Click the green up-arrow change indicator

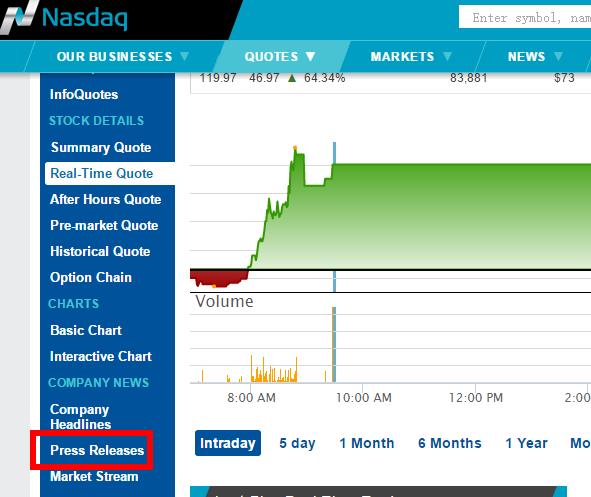[x=292, y=78]
